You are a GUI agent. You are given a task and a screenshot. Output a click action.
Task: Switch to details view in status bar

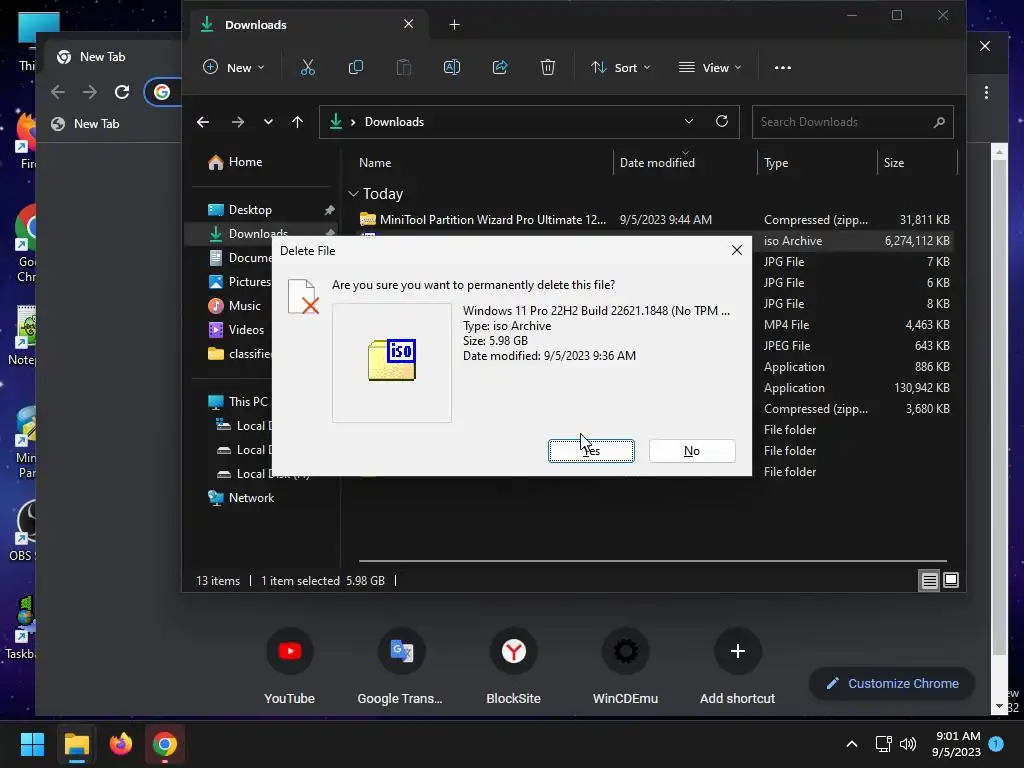(x=929, y=580)
